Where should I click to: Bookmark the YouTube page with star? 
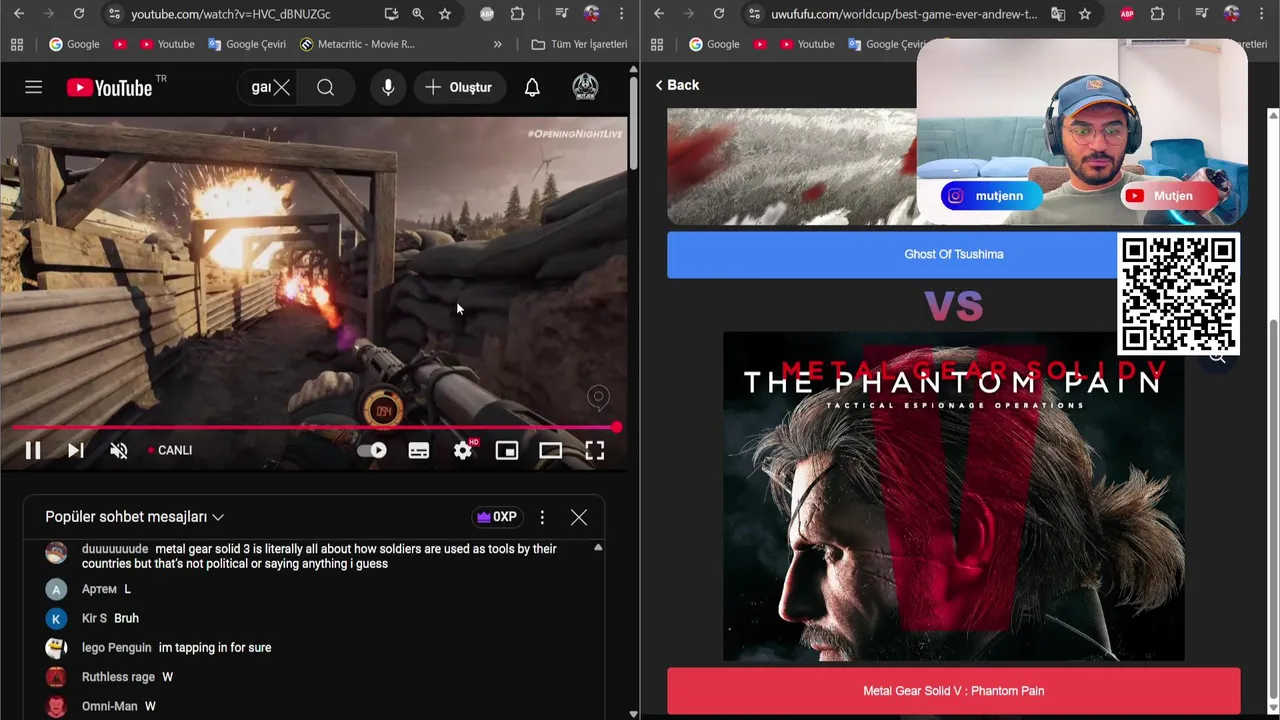(x=445, y=14)
